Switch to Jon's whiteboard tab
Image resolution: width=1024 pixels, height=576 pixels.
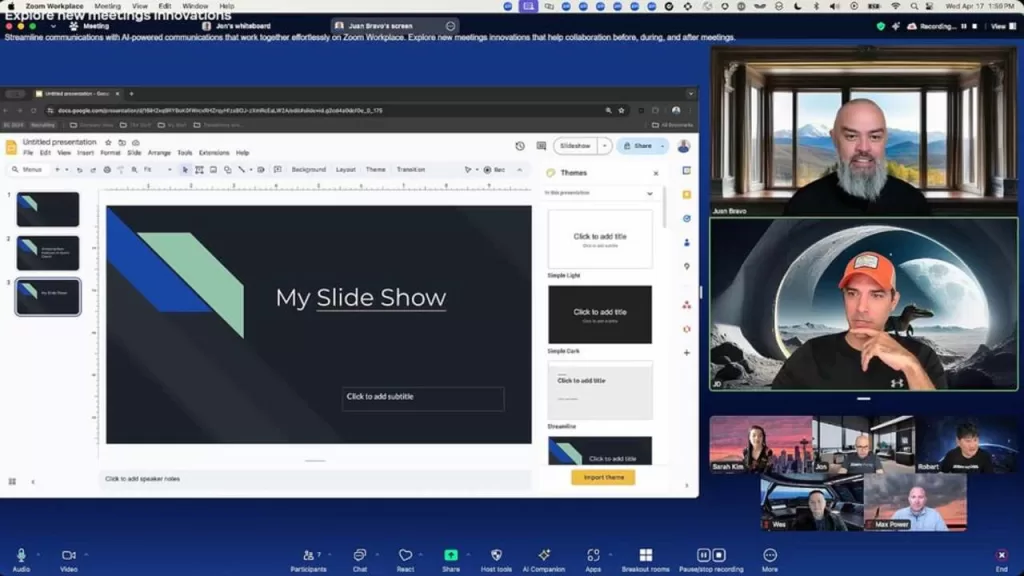(x=236, y=26)
